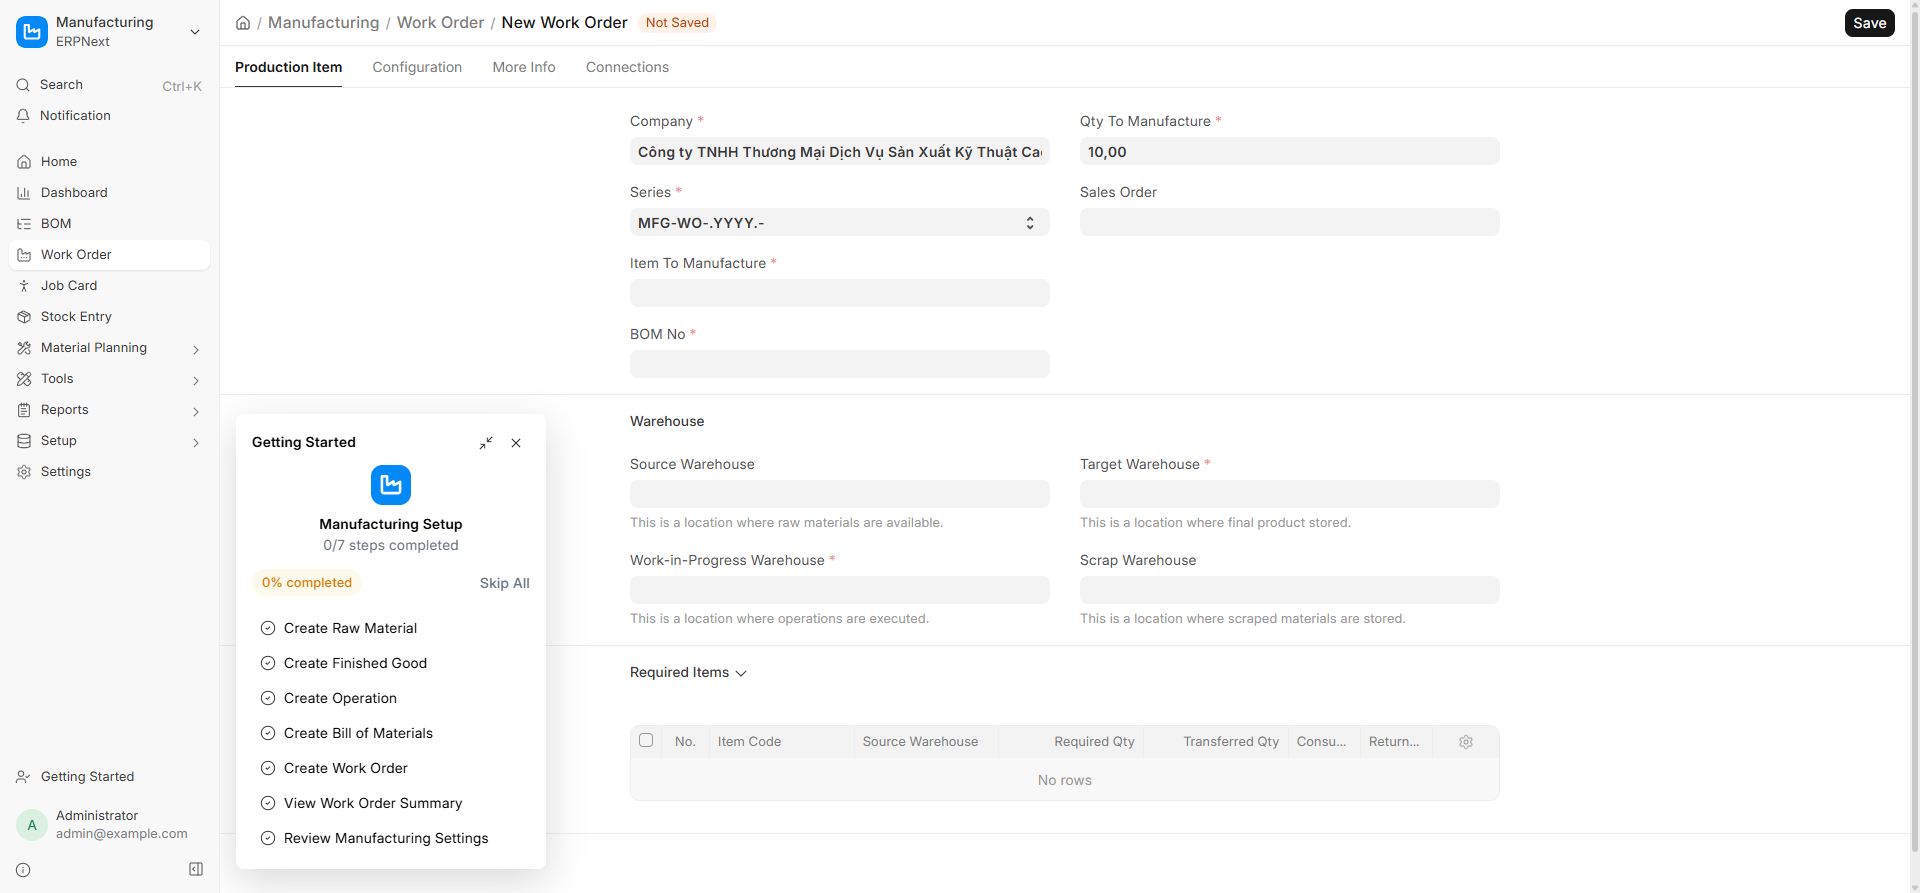The width and height of the screenshot is (1920, 893).
Task: Click the home icon in breadcrumb
Action: (243, 23)
